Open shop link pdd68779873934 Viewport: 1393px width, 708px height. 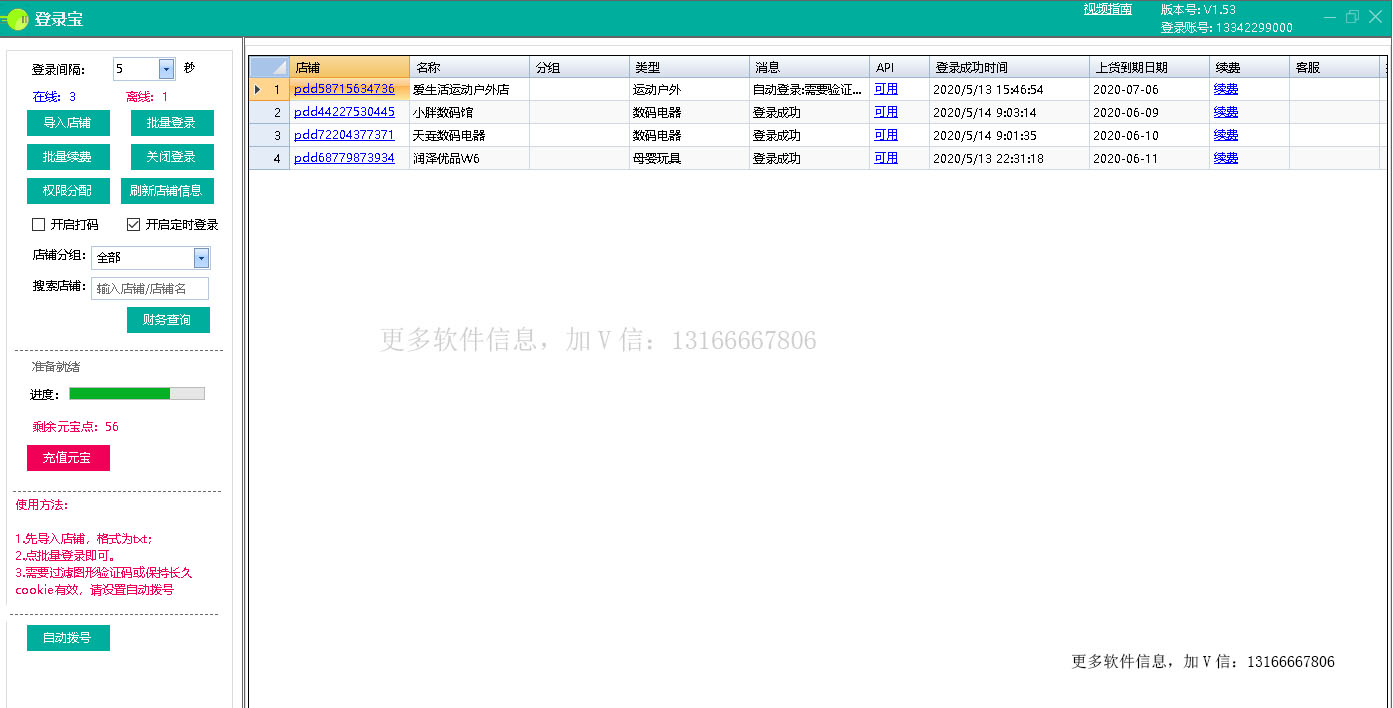point(344,158)
